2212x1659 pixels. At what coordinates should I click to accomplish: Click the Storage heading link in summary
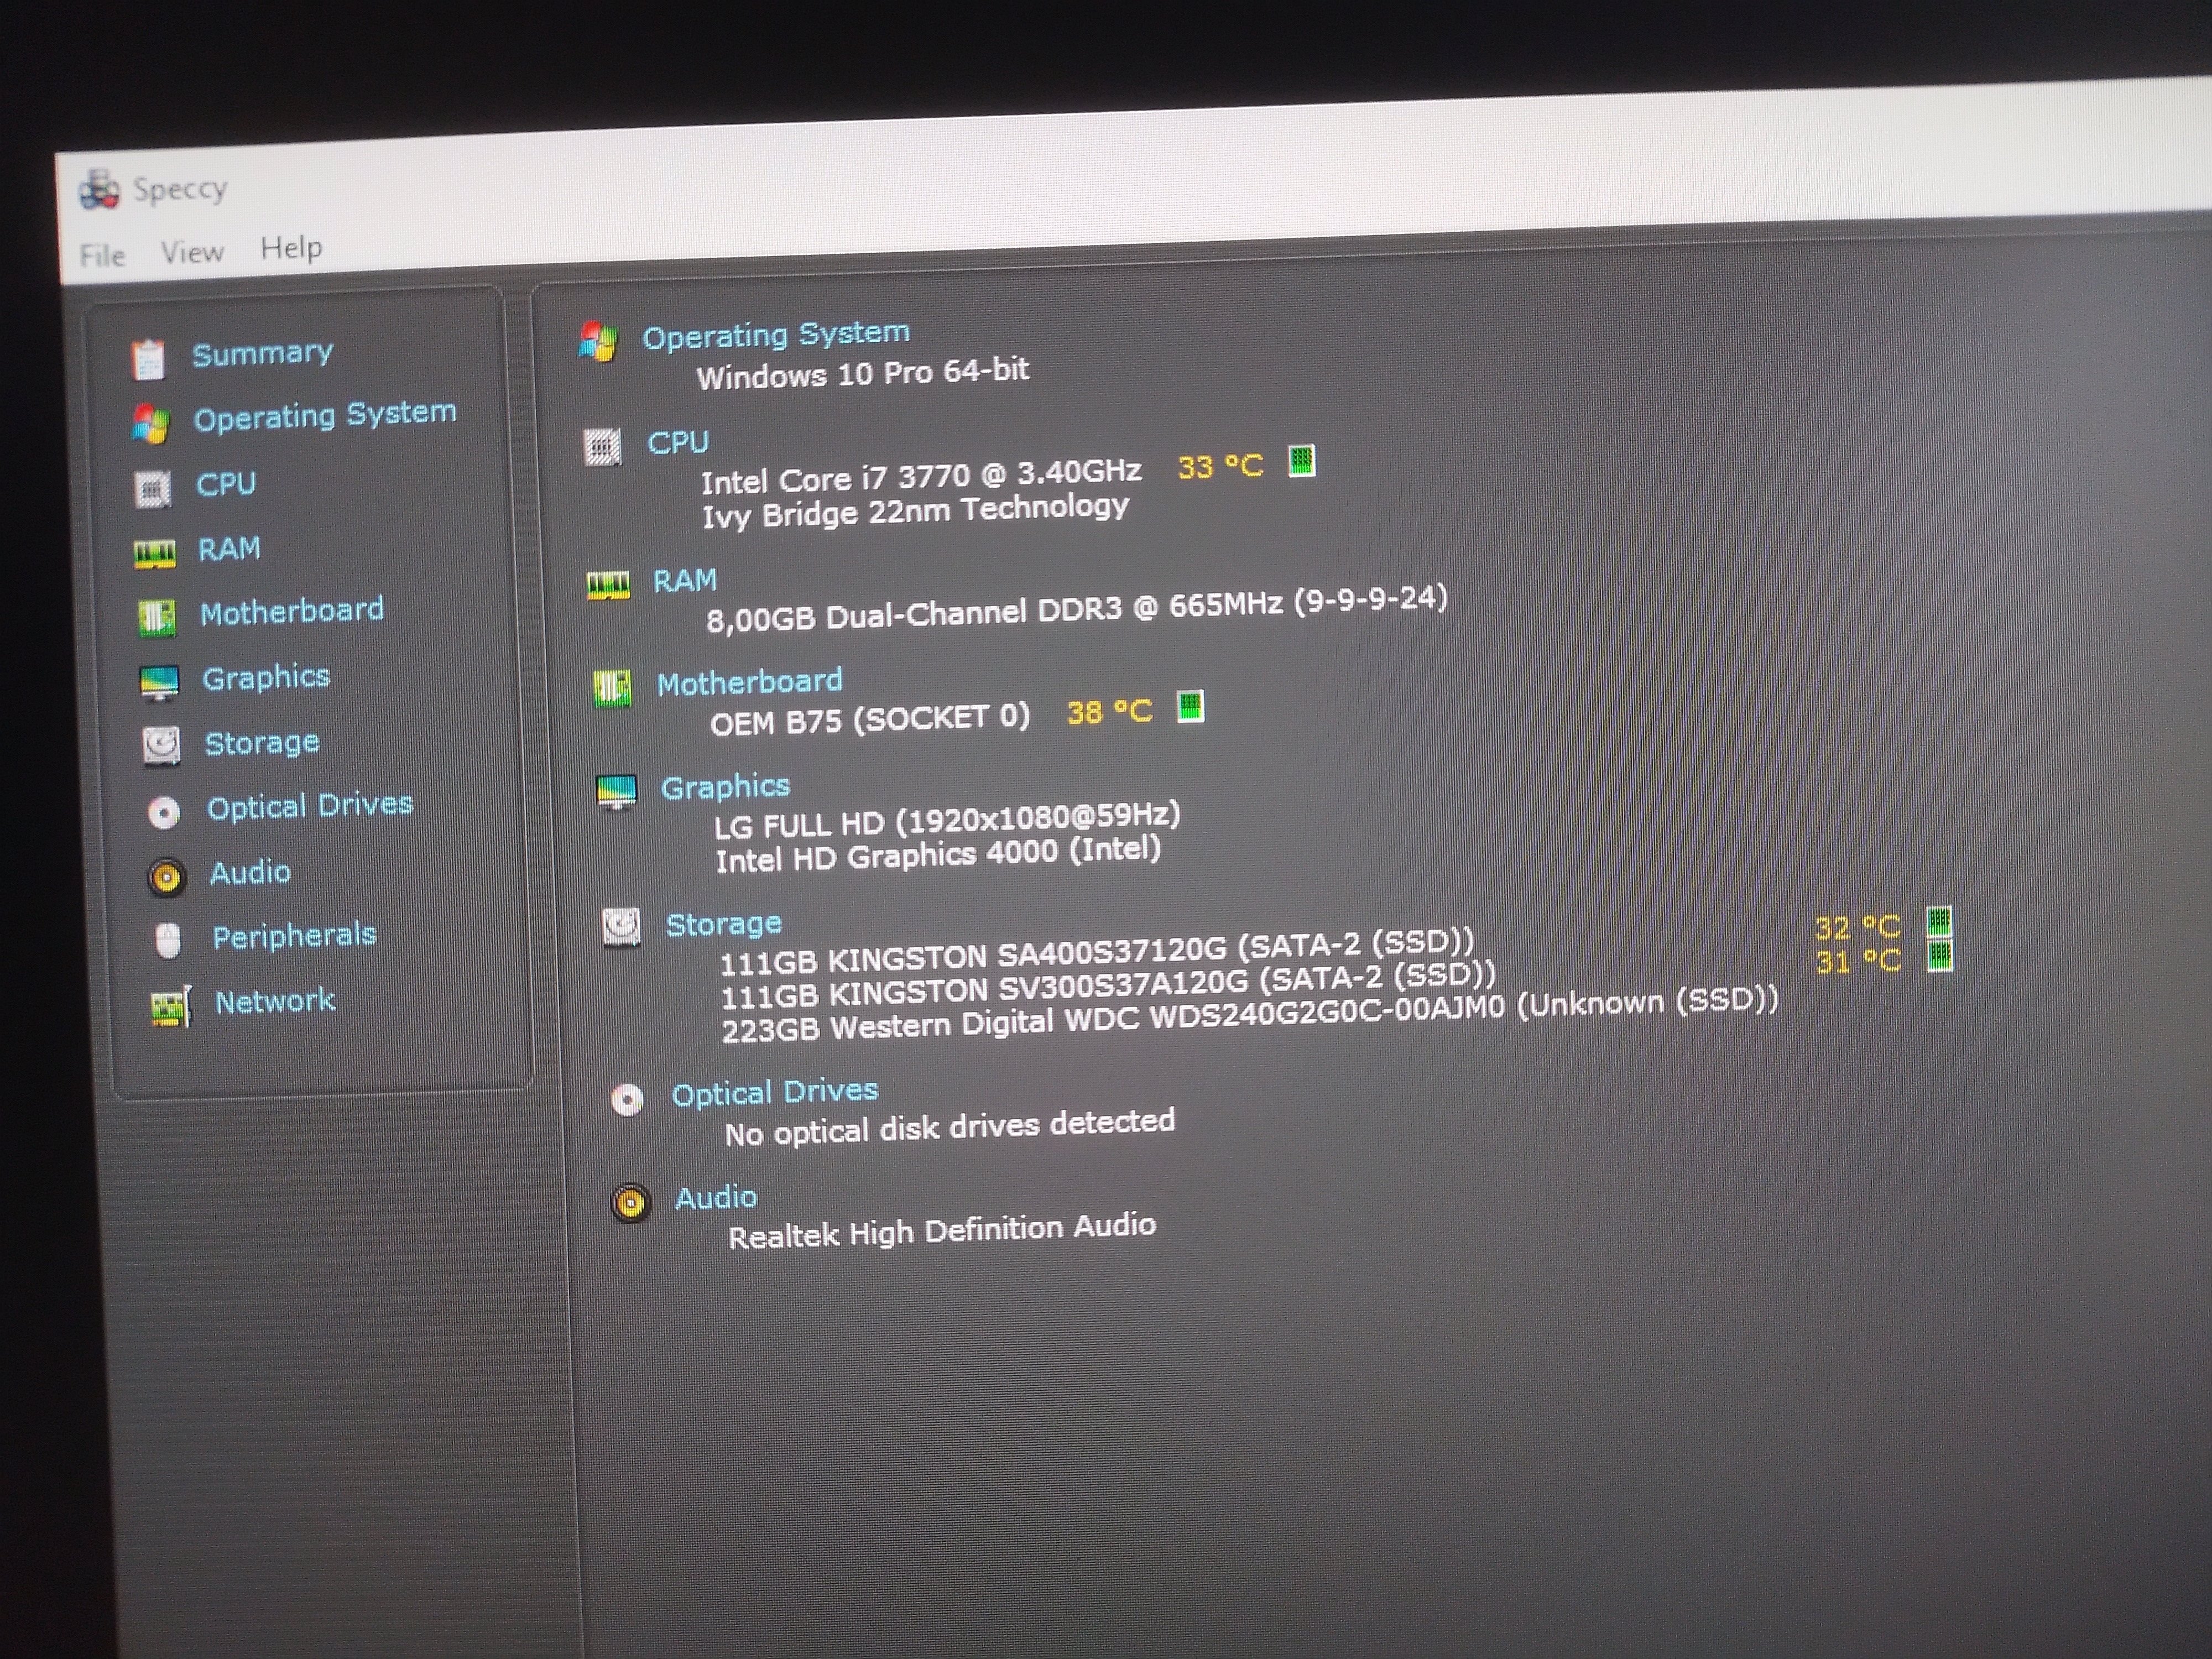tap(723, 924)
